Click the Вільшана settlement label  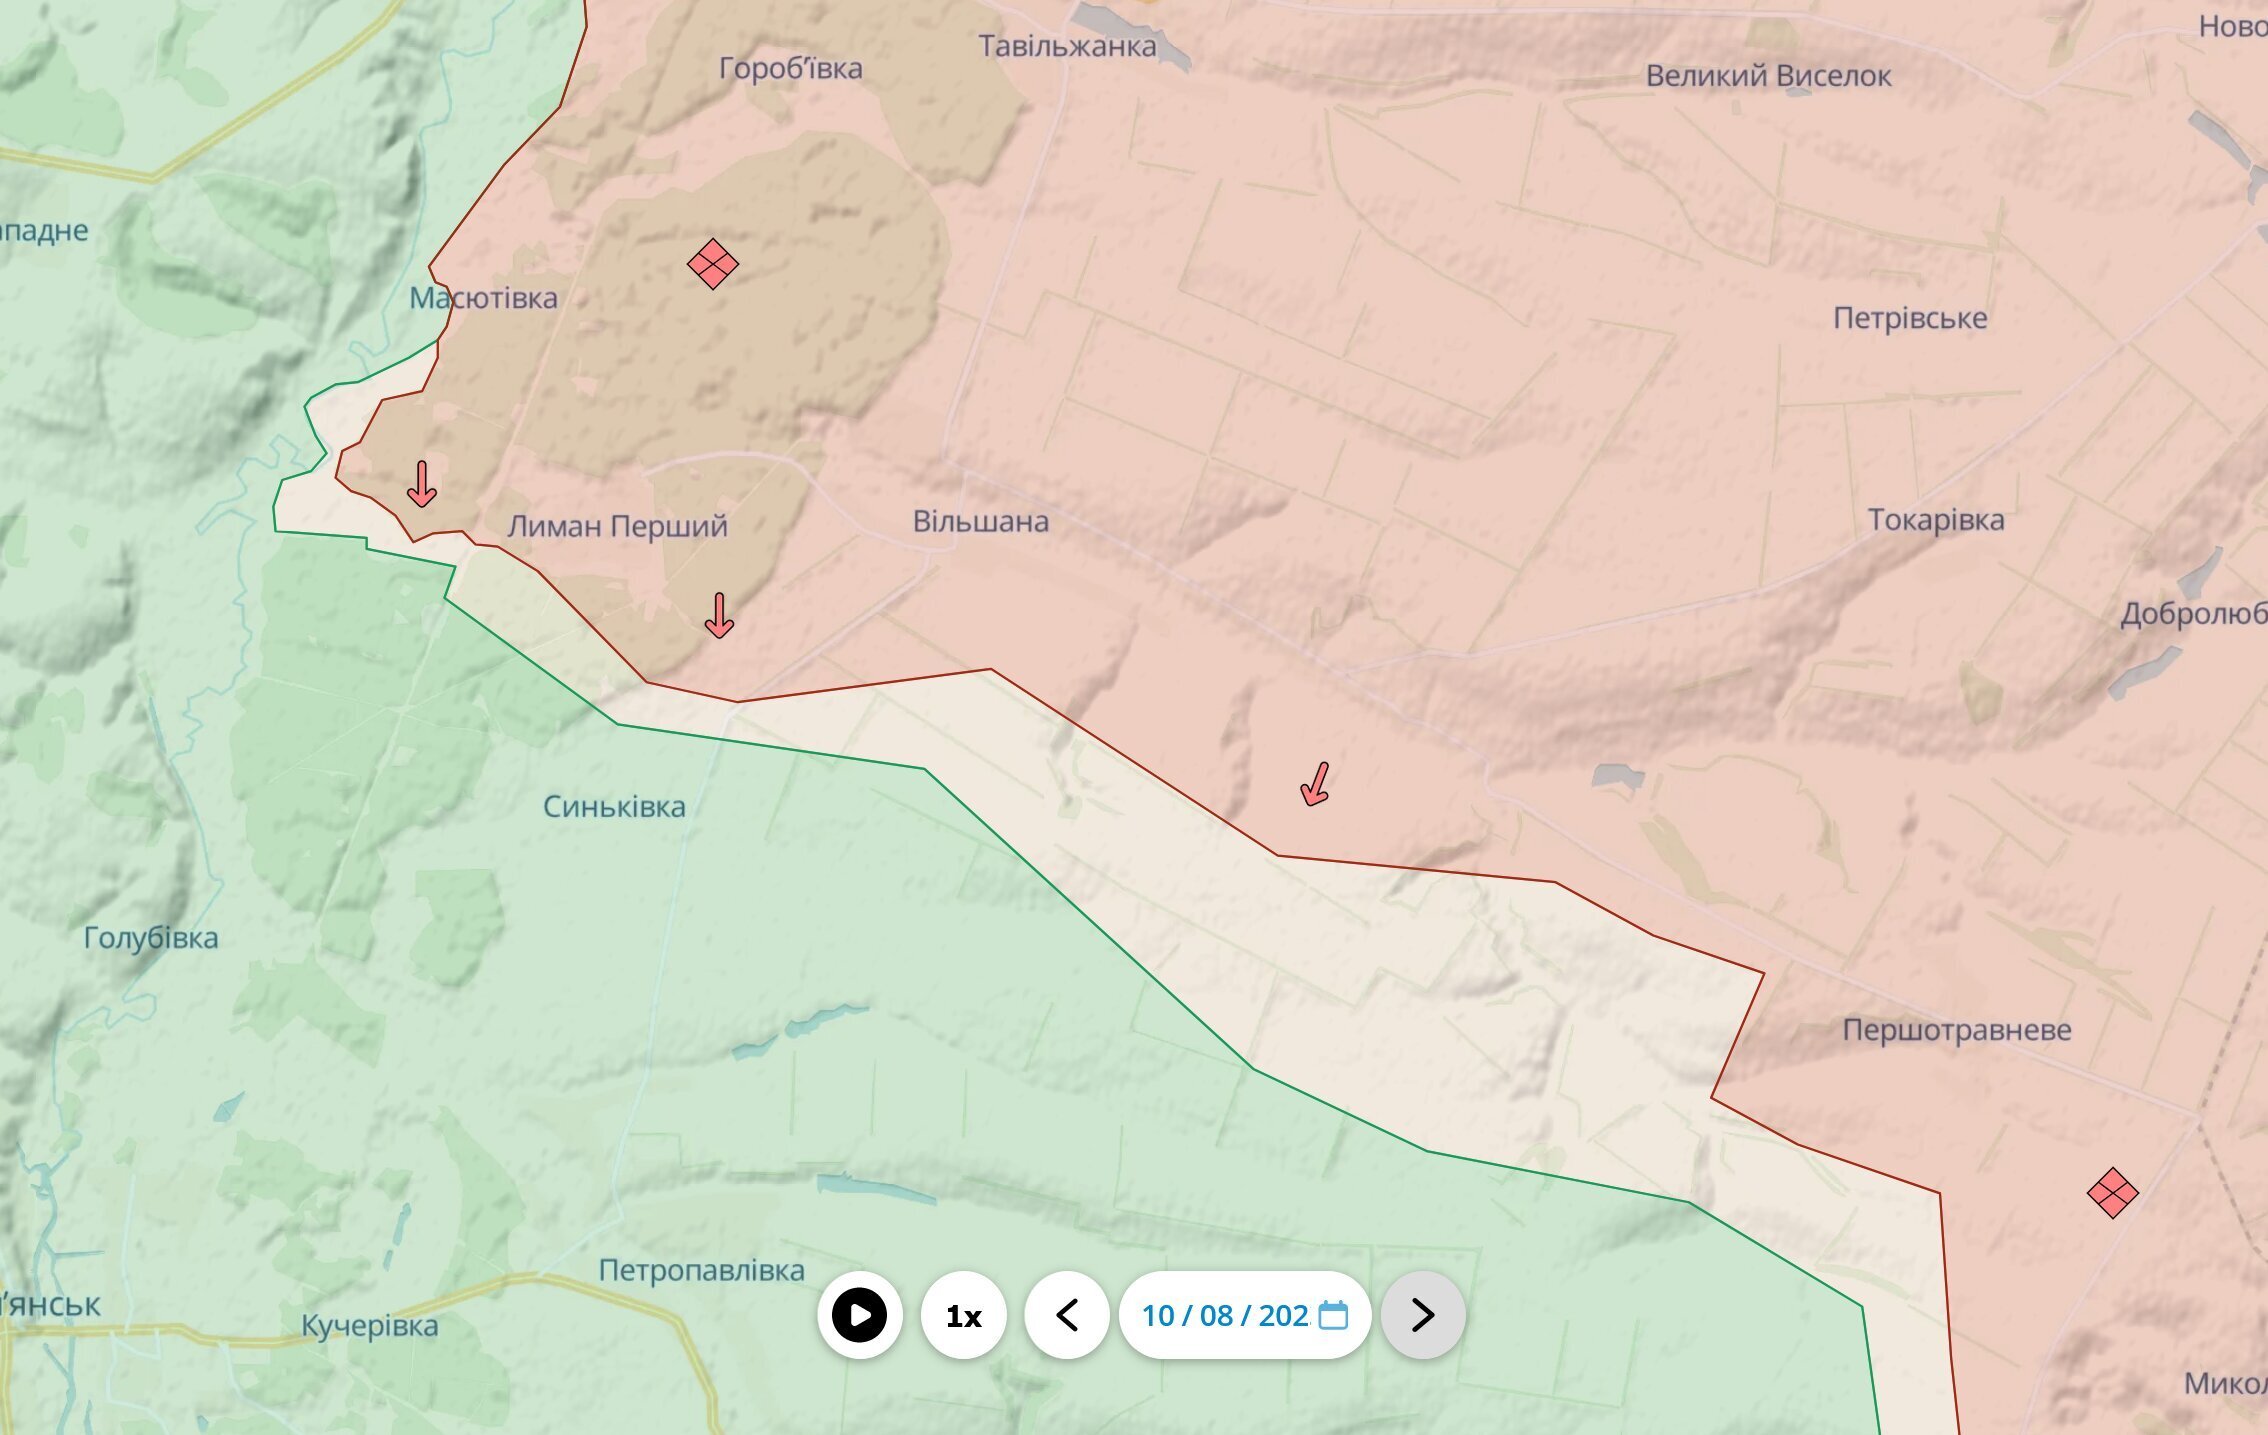point(980,521)
